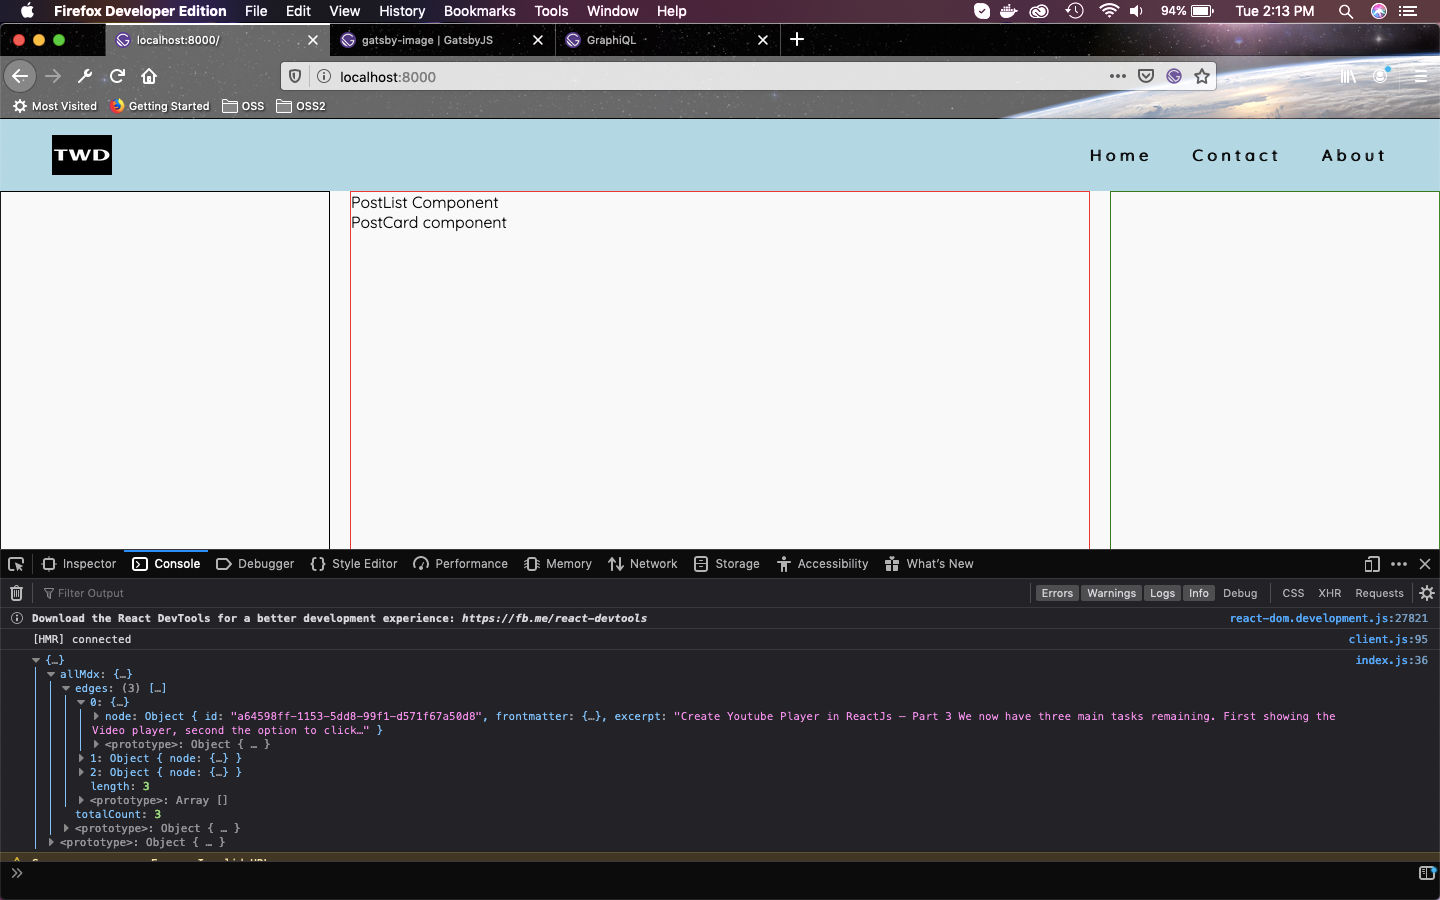
Task: Click the tracking protection shield icon
Action: [x=295, y=76]
